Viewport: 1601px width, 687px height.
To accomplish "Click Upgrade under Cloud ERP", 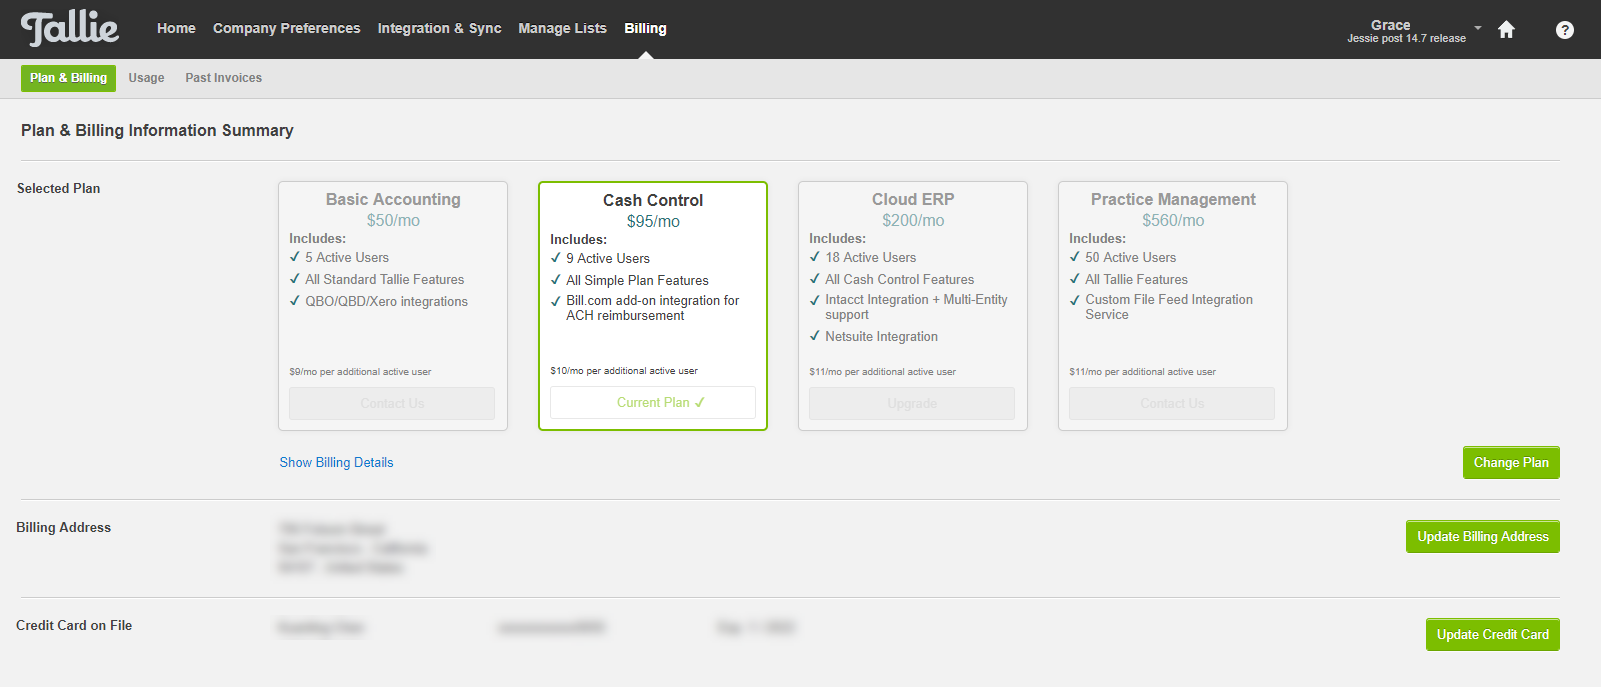I will click(x=912, y=404).
